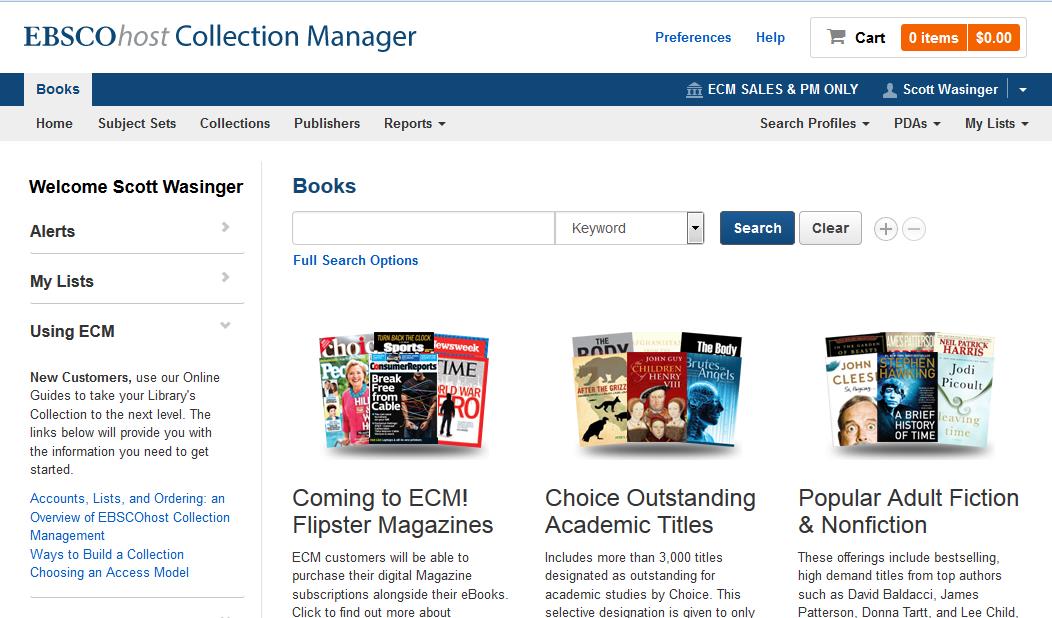This screenshot has height=618, width=1052.
Task: Expand the My Lists sidebar section
Action: tap(136, 281)
